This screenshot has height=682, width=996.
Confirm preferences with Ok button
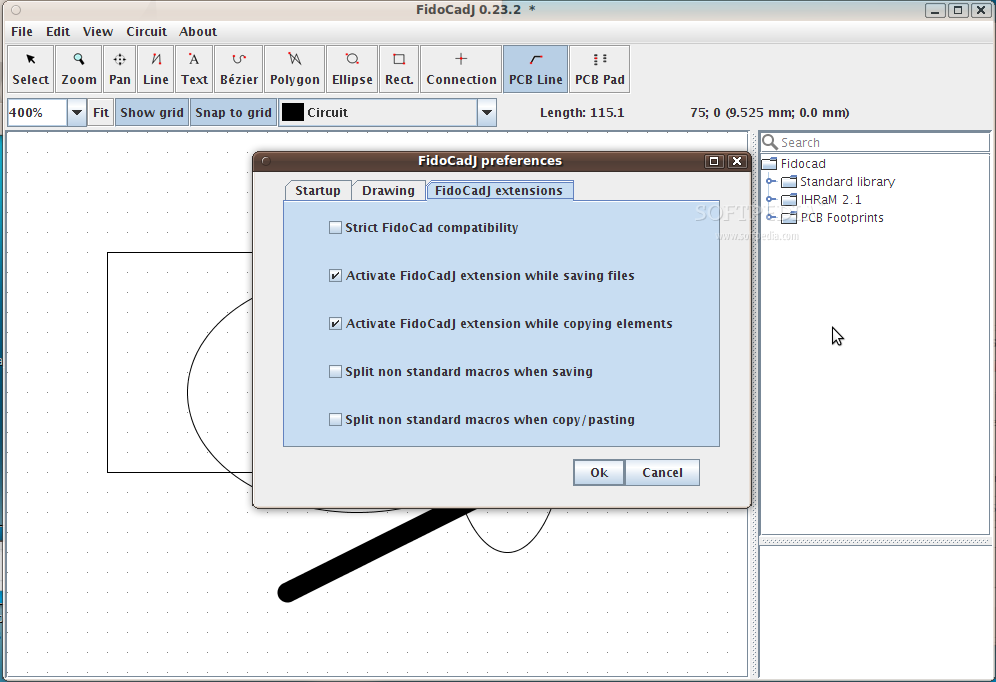tap(599, 472)
